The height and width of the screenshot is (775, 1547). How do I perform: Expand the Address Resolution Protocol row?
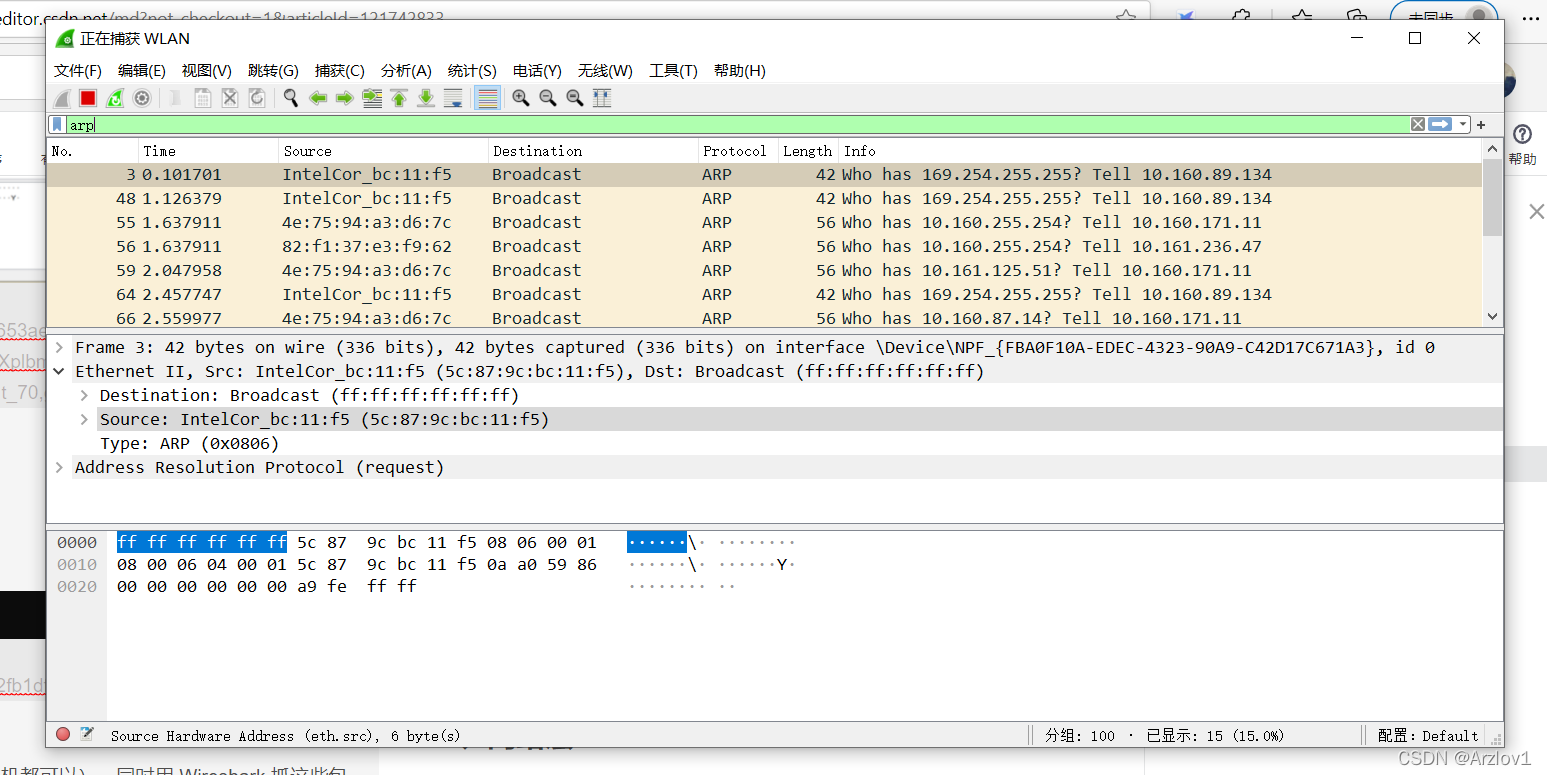tap(60, 467)
